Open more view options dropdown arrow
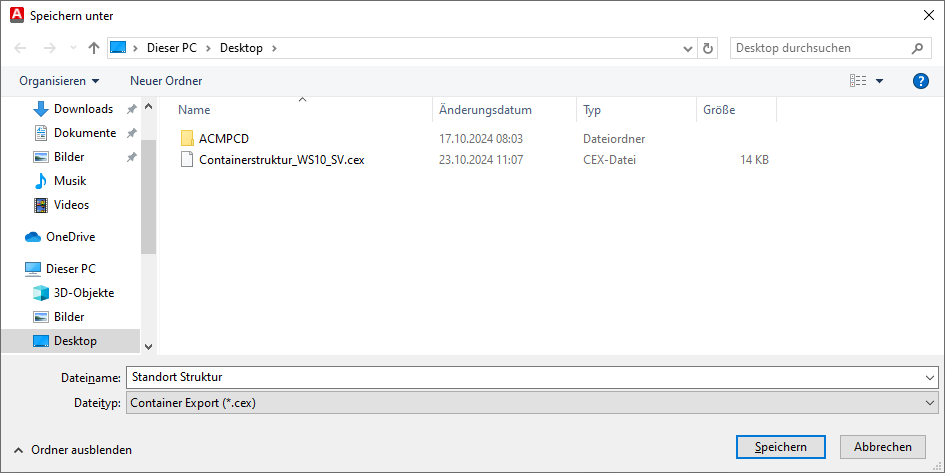 coord(879,81)
